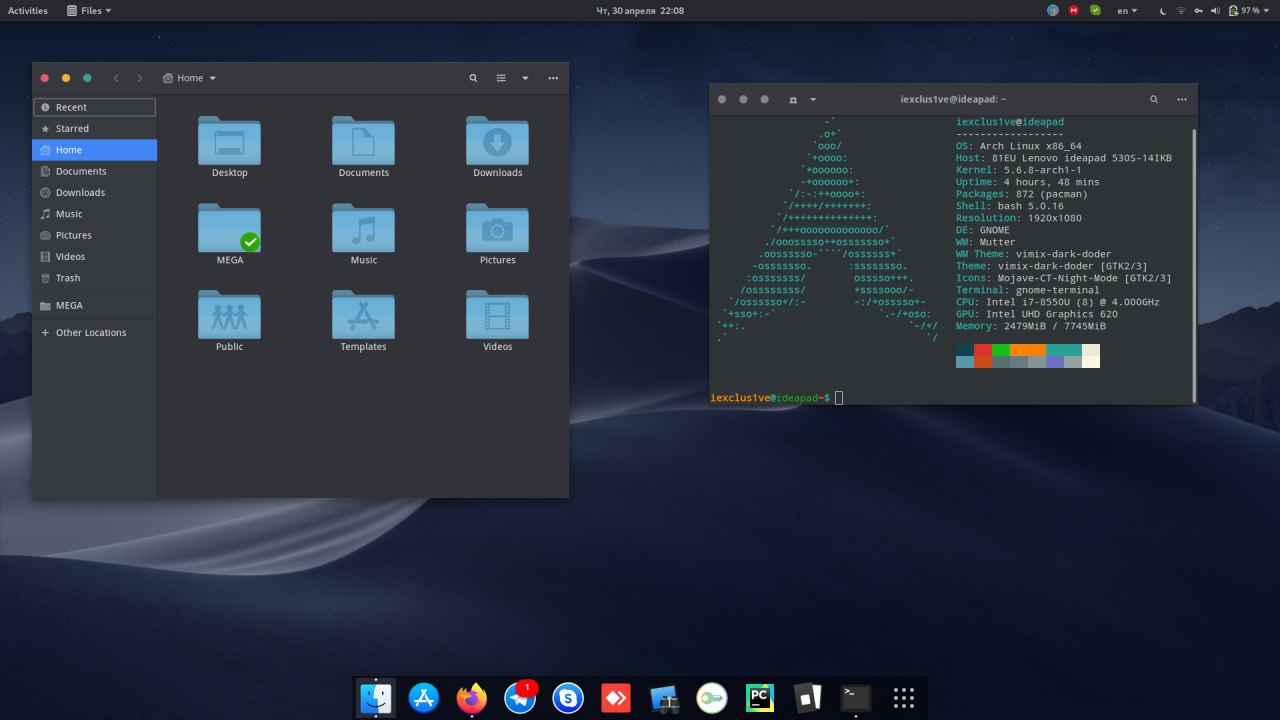Open system menu arrow beside battery
Image resolution: width=1280 pixels, height=720 pixels.
(1267, 10)
